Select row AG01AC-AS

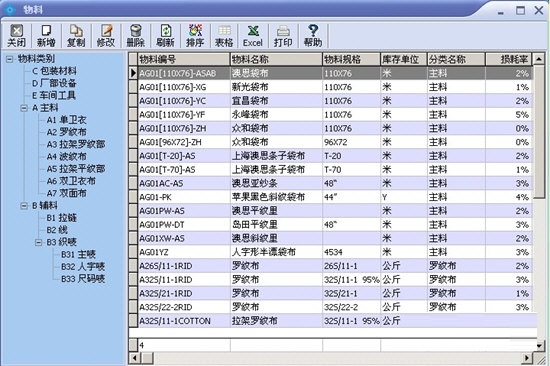click(335, 184)
